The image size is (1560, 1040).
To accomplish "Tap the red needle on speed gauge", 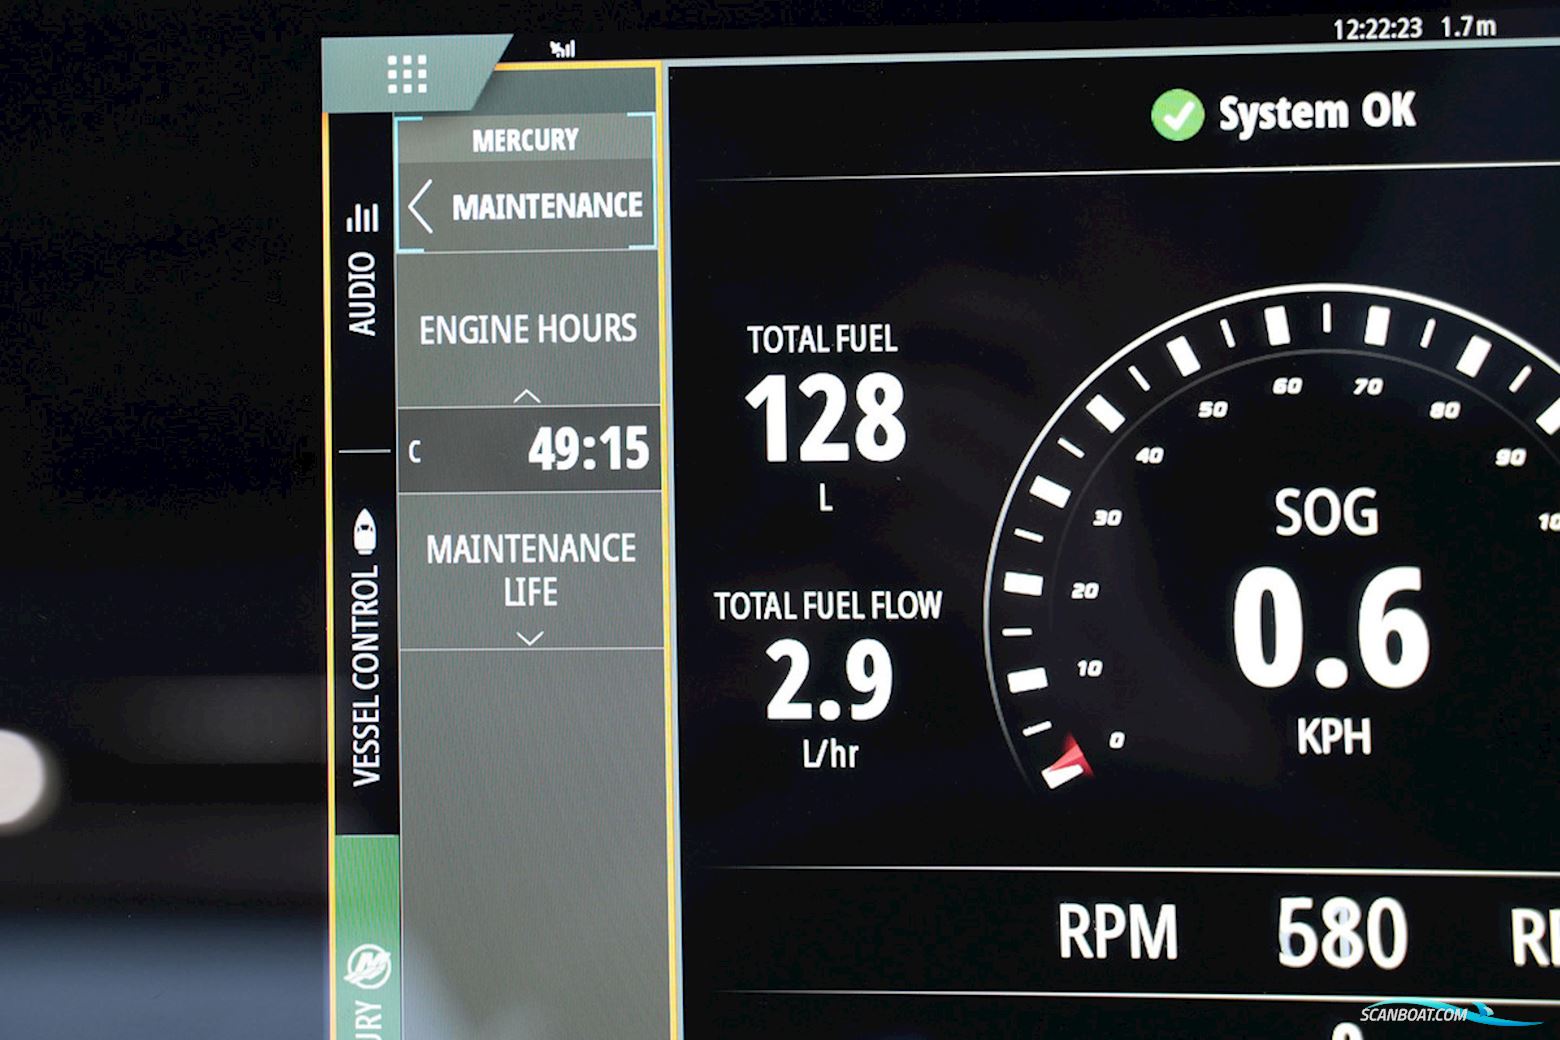I will pyautogui.click(x=1067, y=763).
